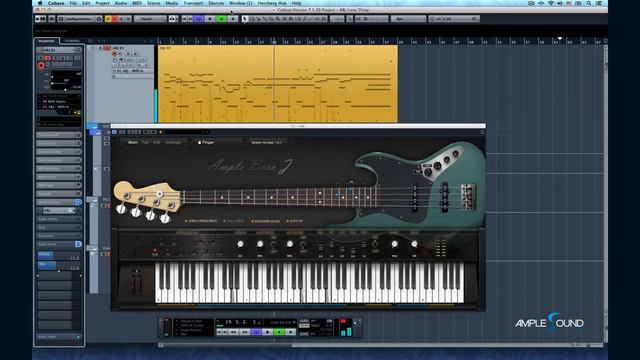Select the Range Selection tool
Viewport: 640px width, 360px height.
(x=251, y=19)
